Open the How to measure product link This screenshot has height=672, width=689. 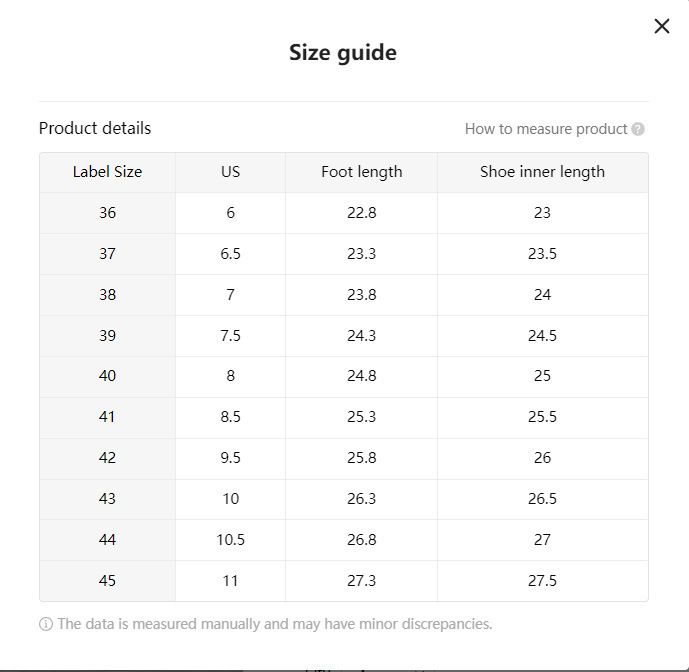[546, 129]
